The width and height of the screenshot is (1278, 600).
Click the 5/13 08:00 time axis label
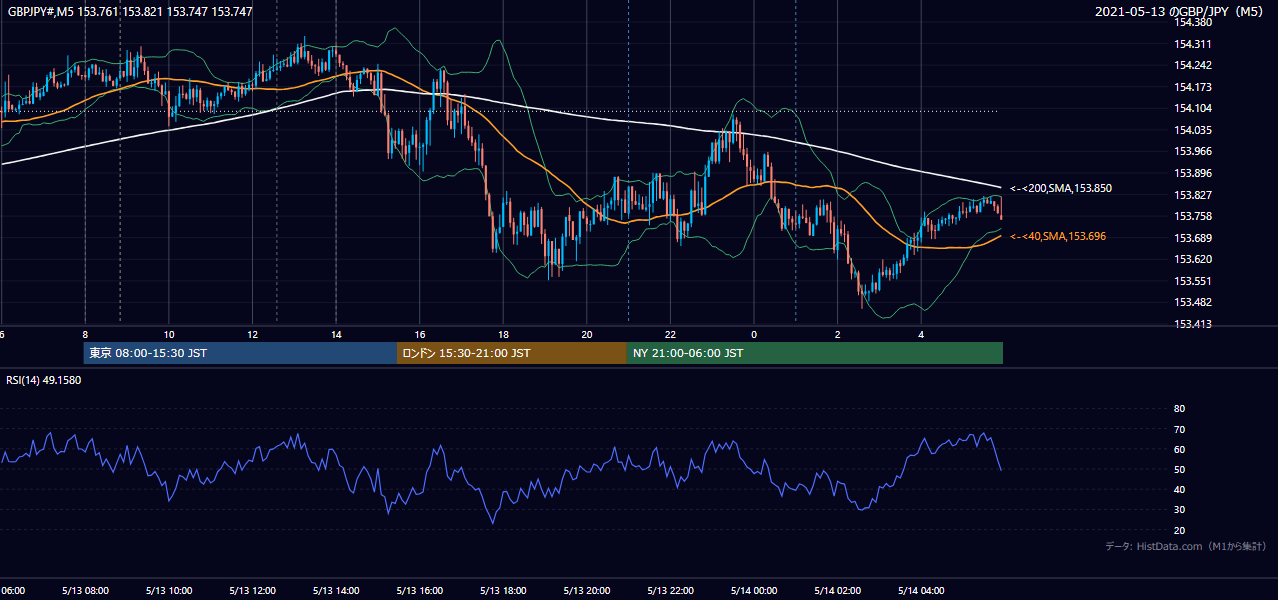tap(84, 590)
